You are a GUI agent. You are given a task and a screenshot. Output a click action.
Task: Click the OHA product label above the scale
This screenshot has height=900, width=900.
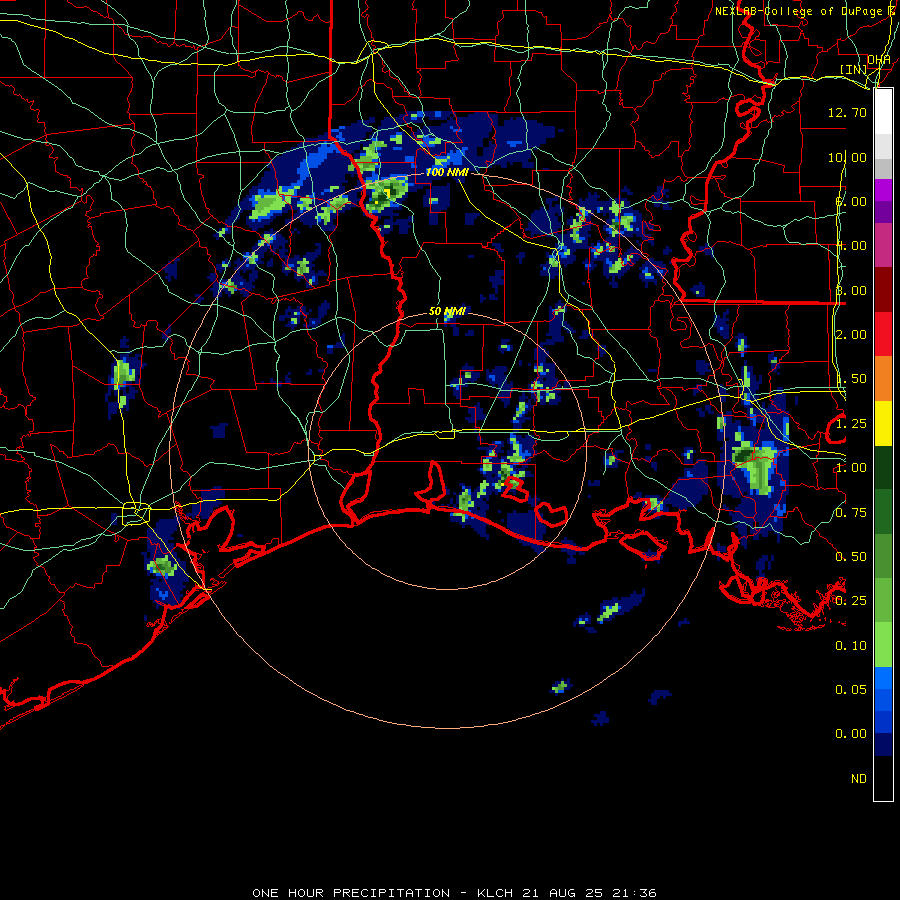pos(879,60)
